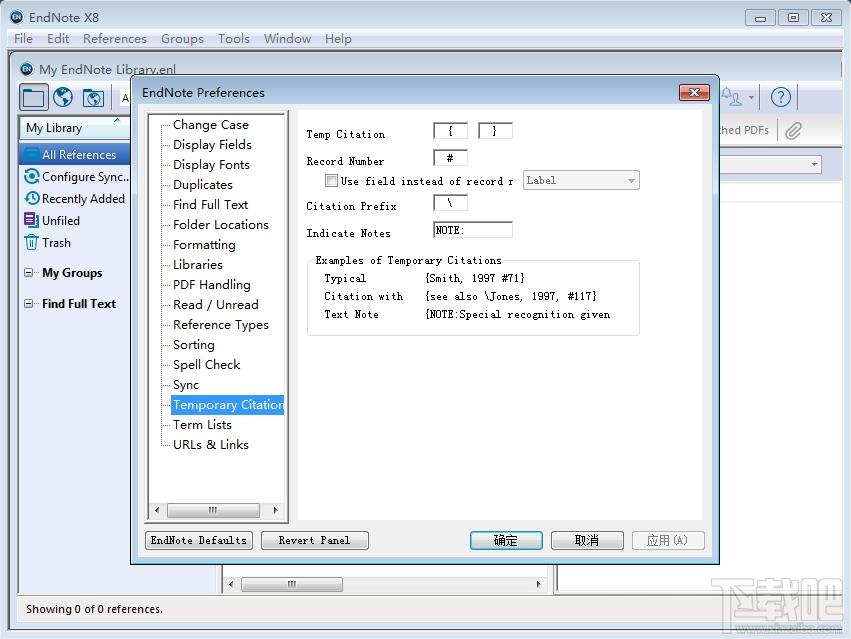Select Formatting preference
851x639 pixels.
tap(204, 245)
